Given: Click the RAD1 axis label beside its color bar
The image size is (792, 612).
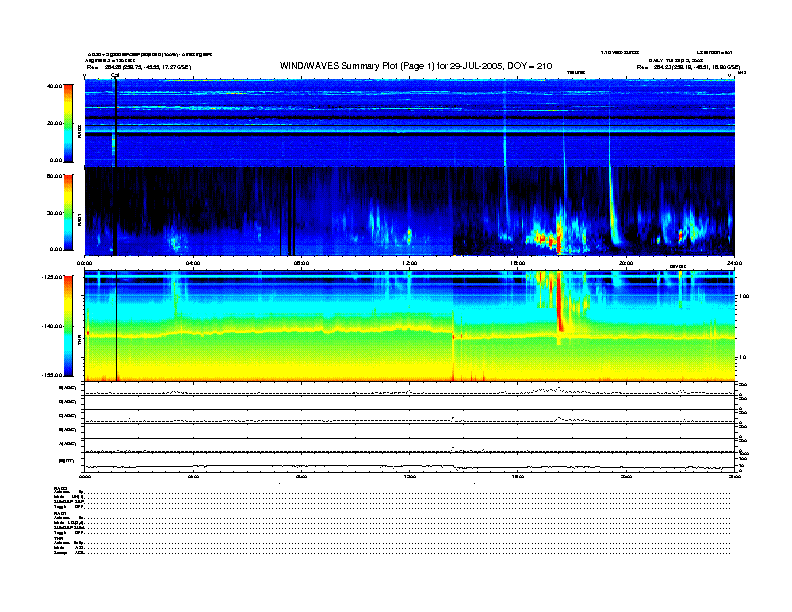Looking at the screenshot, I should coord(80,218).
